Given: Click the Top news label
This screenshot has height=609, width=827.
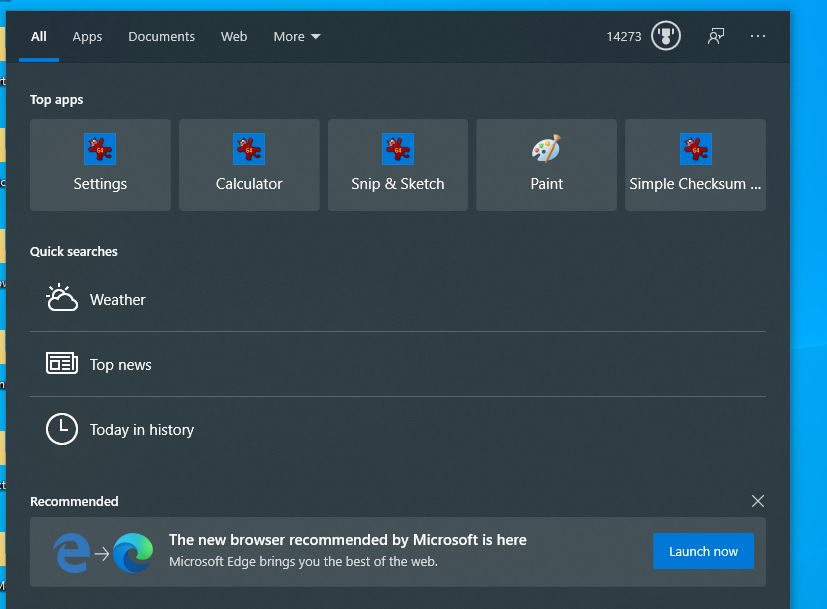Looking at the screenshot, I should click(x=121, y=365).
